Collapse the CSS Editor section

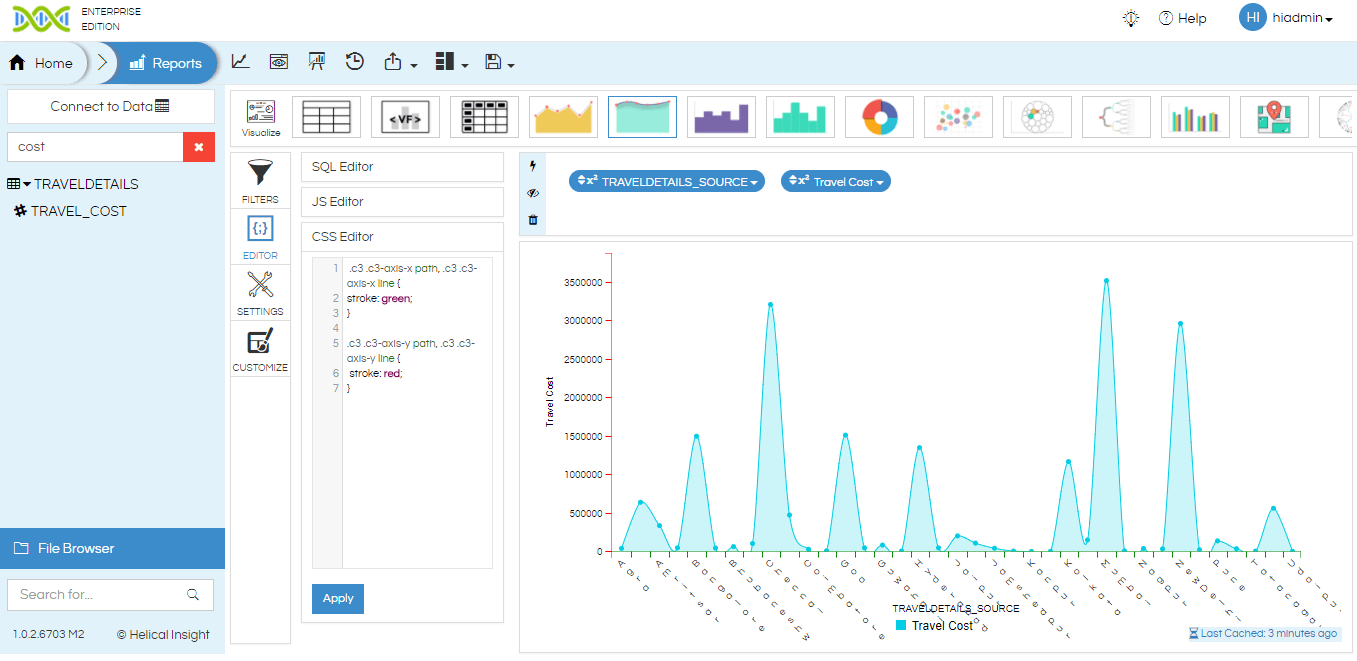[x=402, y=237]
